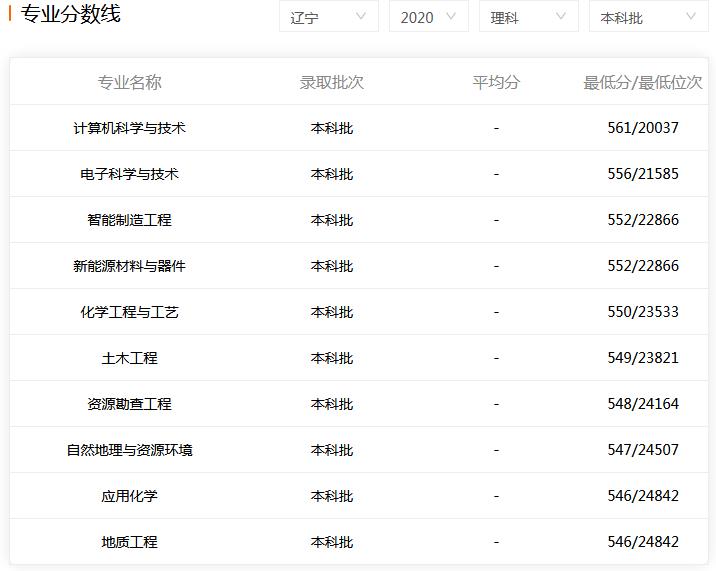Select the 应用化学 major name
The image size is (716, 571).
click(x=130, y=496)
